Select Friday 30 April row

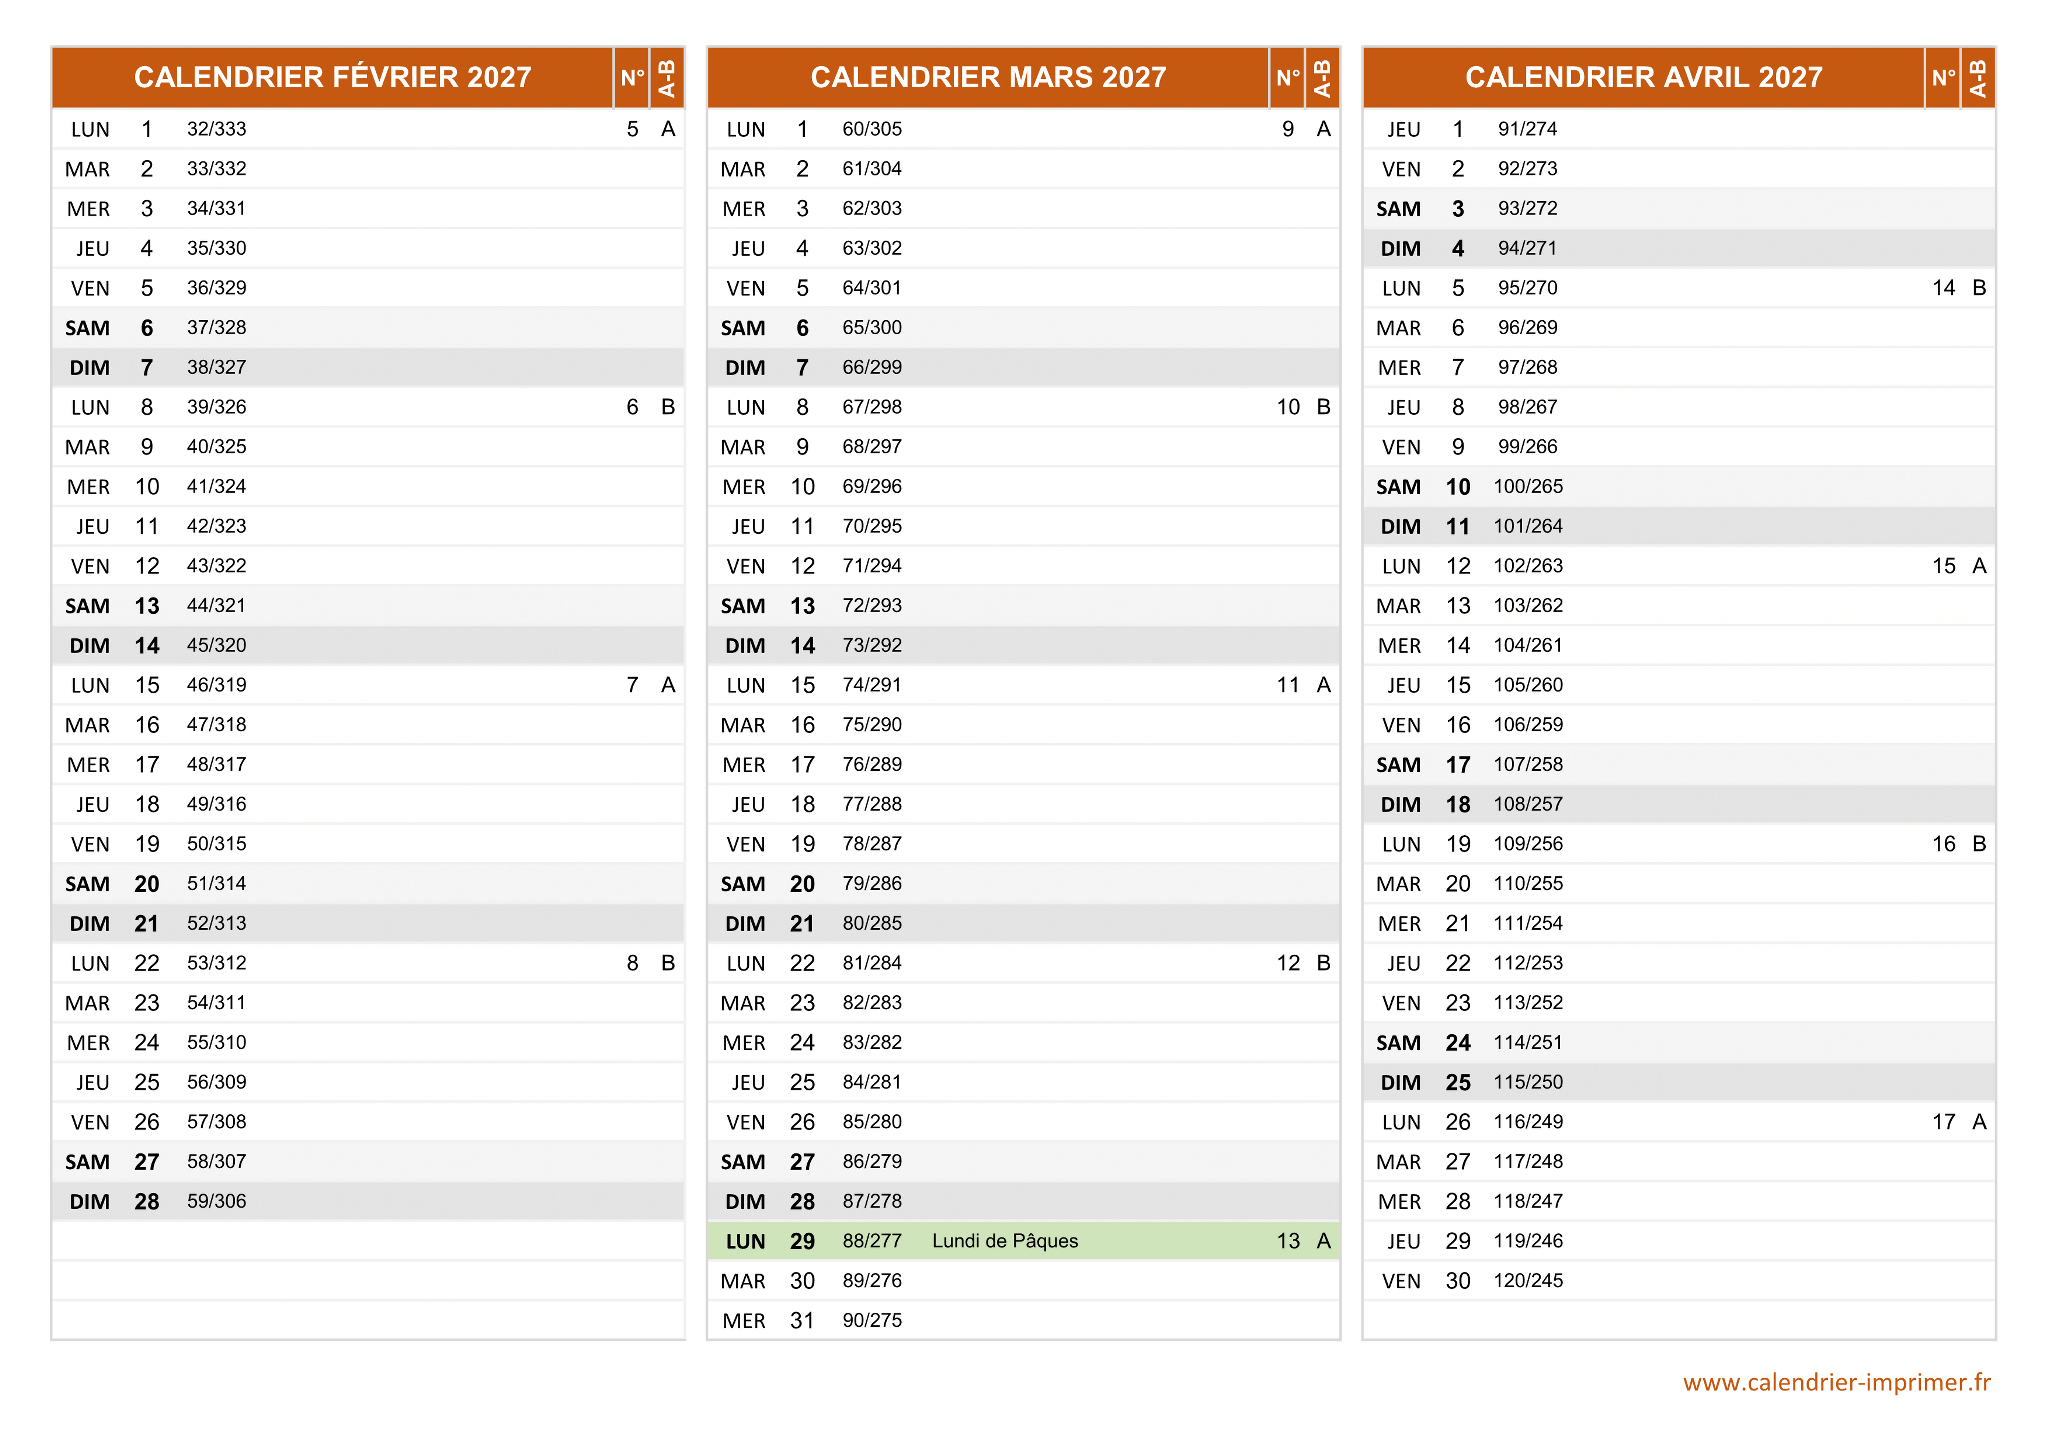pyautogui.click(x=1678, y=1280)
